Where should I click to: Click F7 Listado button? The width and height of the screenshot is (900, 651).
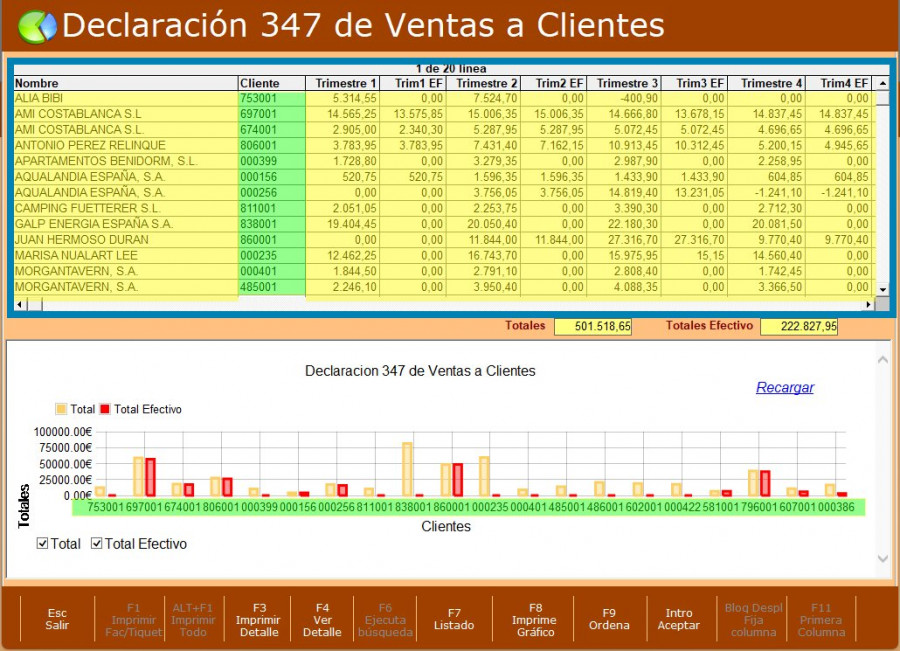[x=454, y=619]
